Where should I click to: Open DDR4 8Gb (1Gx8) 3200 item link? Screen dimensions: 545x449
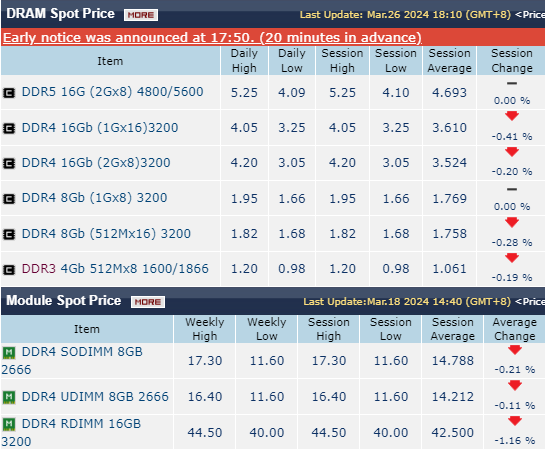94,198
